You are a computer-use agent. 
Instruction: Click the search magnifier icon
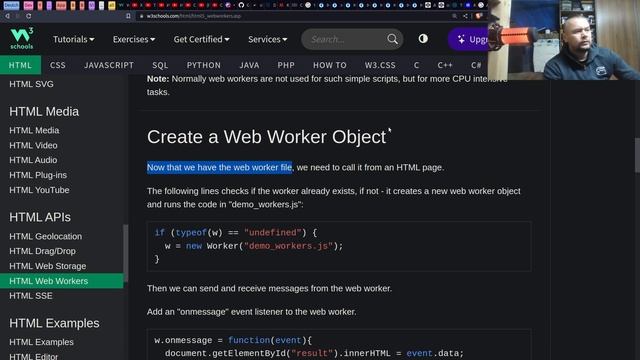click(392, 39)
